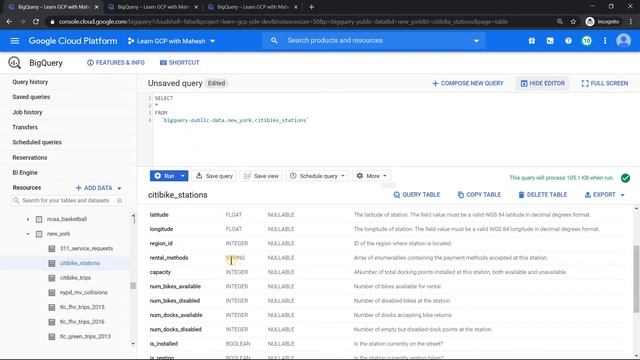Open the project selector Learn GCP with Mahesh
Viewport: 640px width, 360px height.
[x=171, y=41]
